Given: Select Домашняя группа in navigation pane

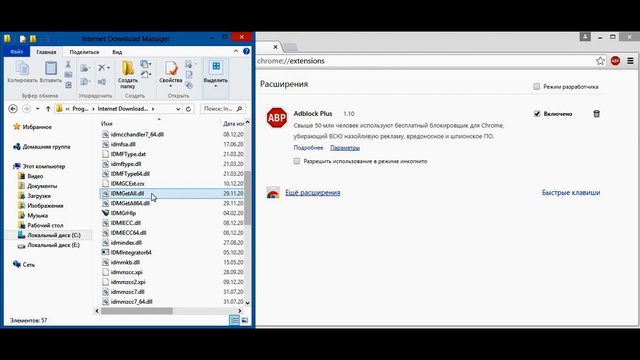Looking at the screenshot, I should (x=46, y=147).
